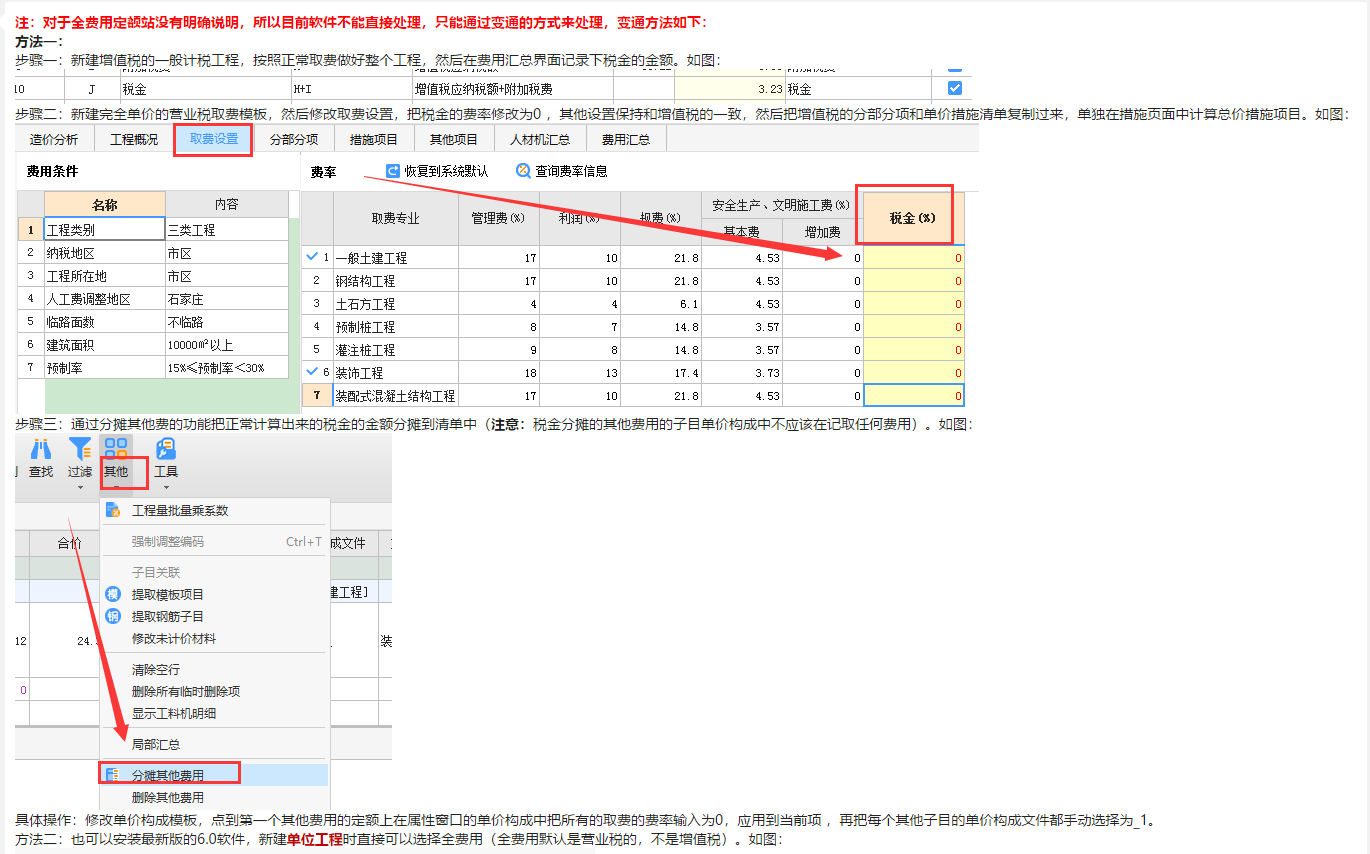Click the 查询费率信息 search icon
Image resolution: width=1370 pixels, height=854 pixels.
click(523, 171)
